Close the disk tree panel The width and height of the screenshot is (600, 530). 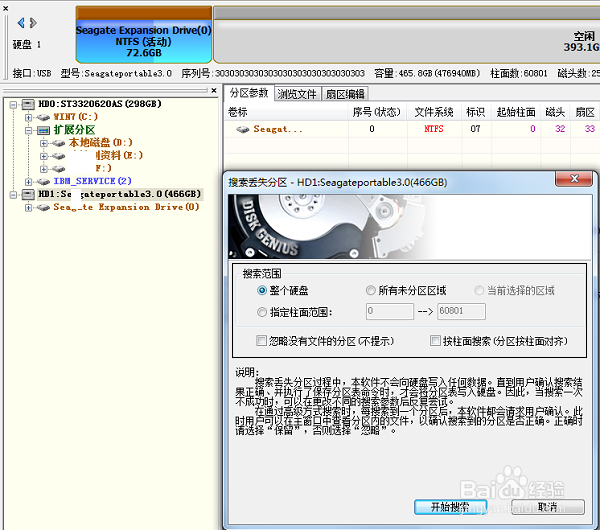coord(214,90)
